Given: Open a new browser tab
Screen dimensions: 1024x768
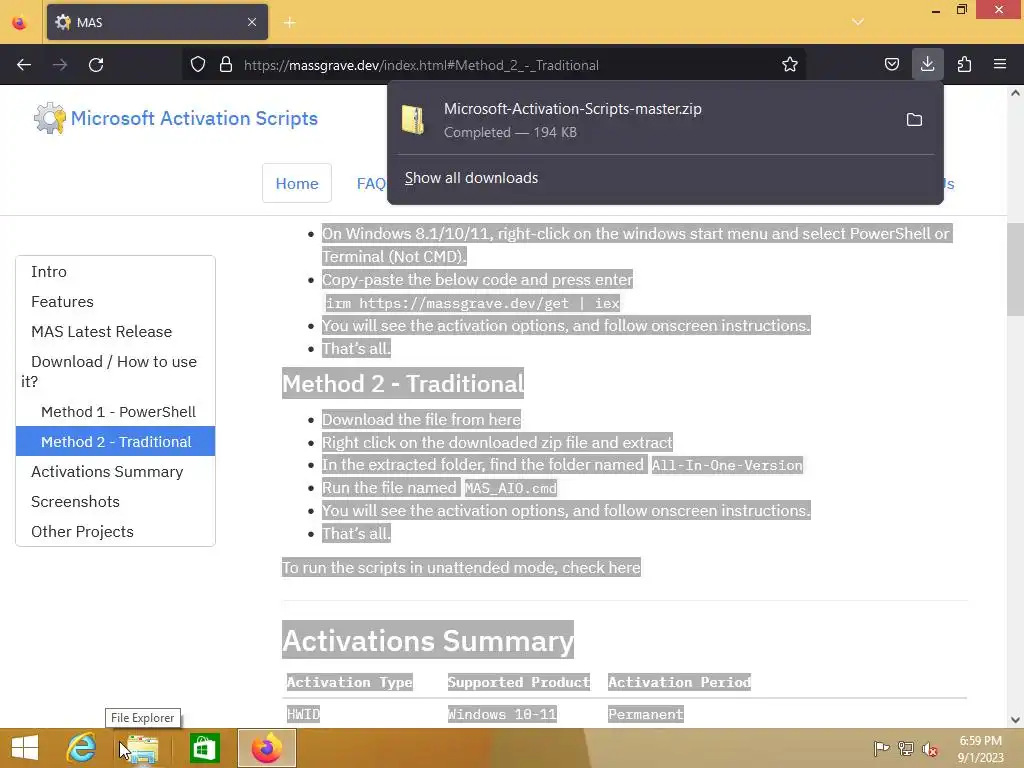Looking at the screenshot, I should 289,23.
